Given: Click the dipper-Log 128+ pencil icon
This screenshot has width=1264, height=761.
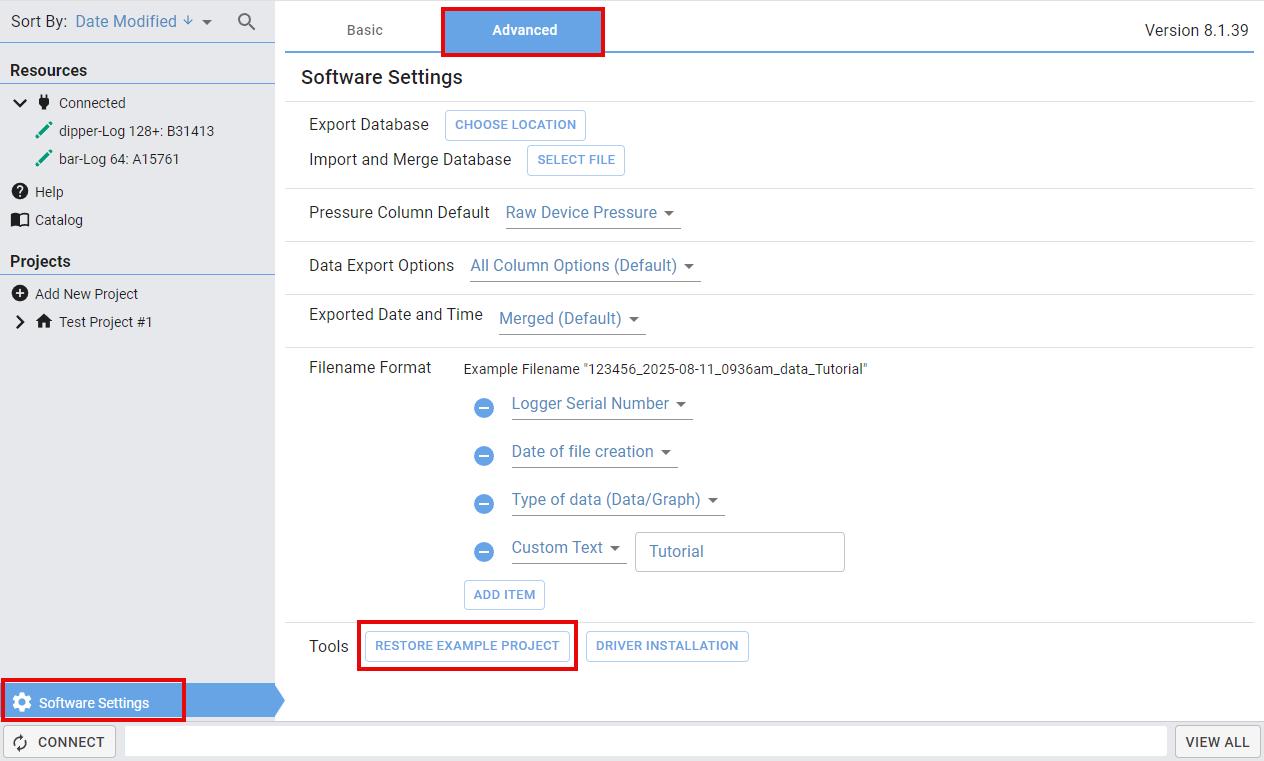Looking at the screenshot, I should (43, 131).
